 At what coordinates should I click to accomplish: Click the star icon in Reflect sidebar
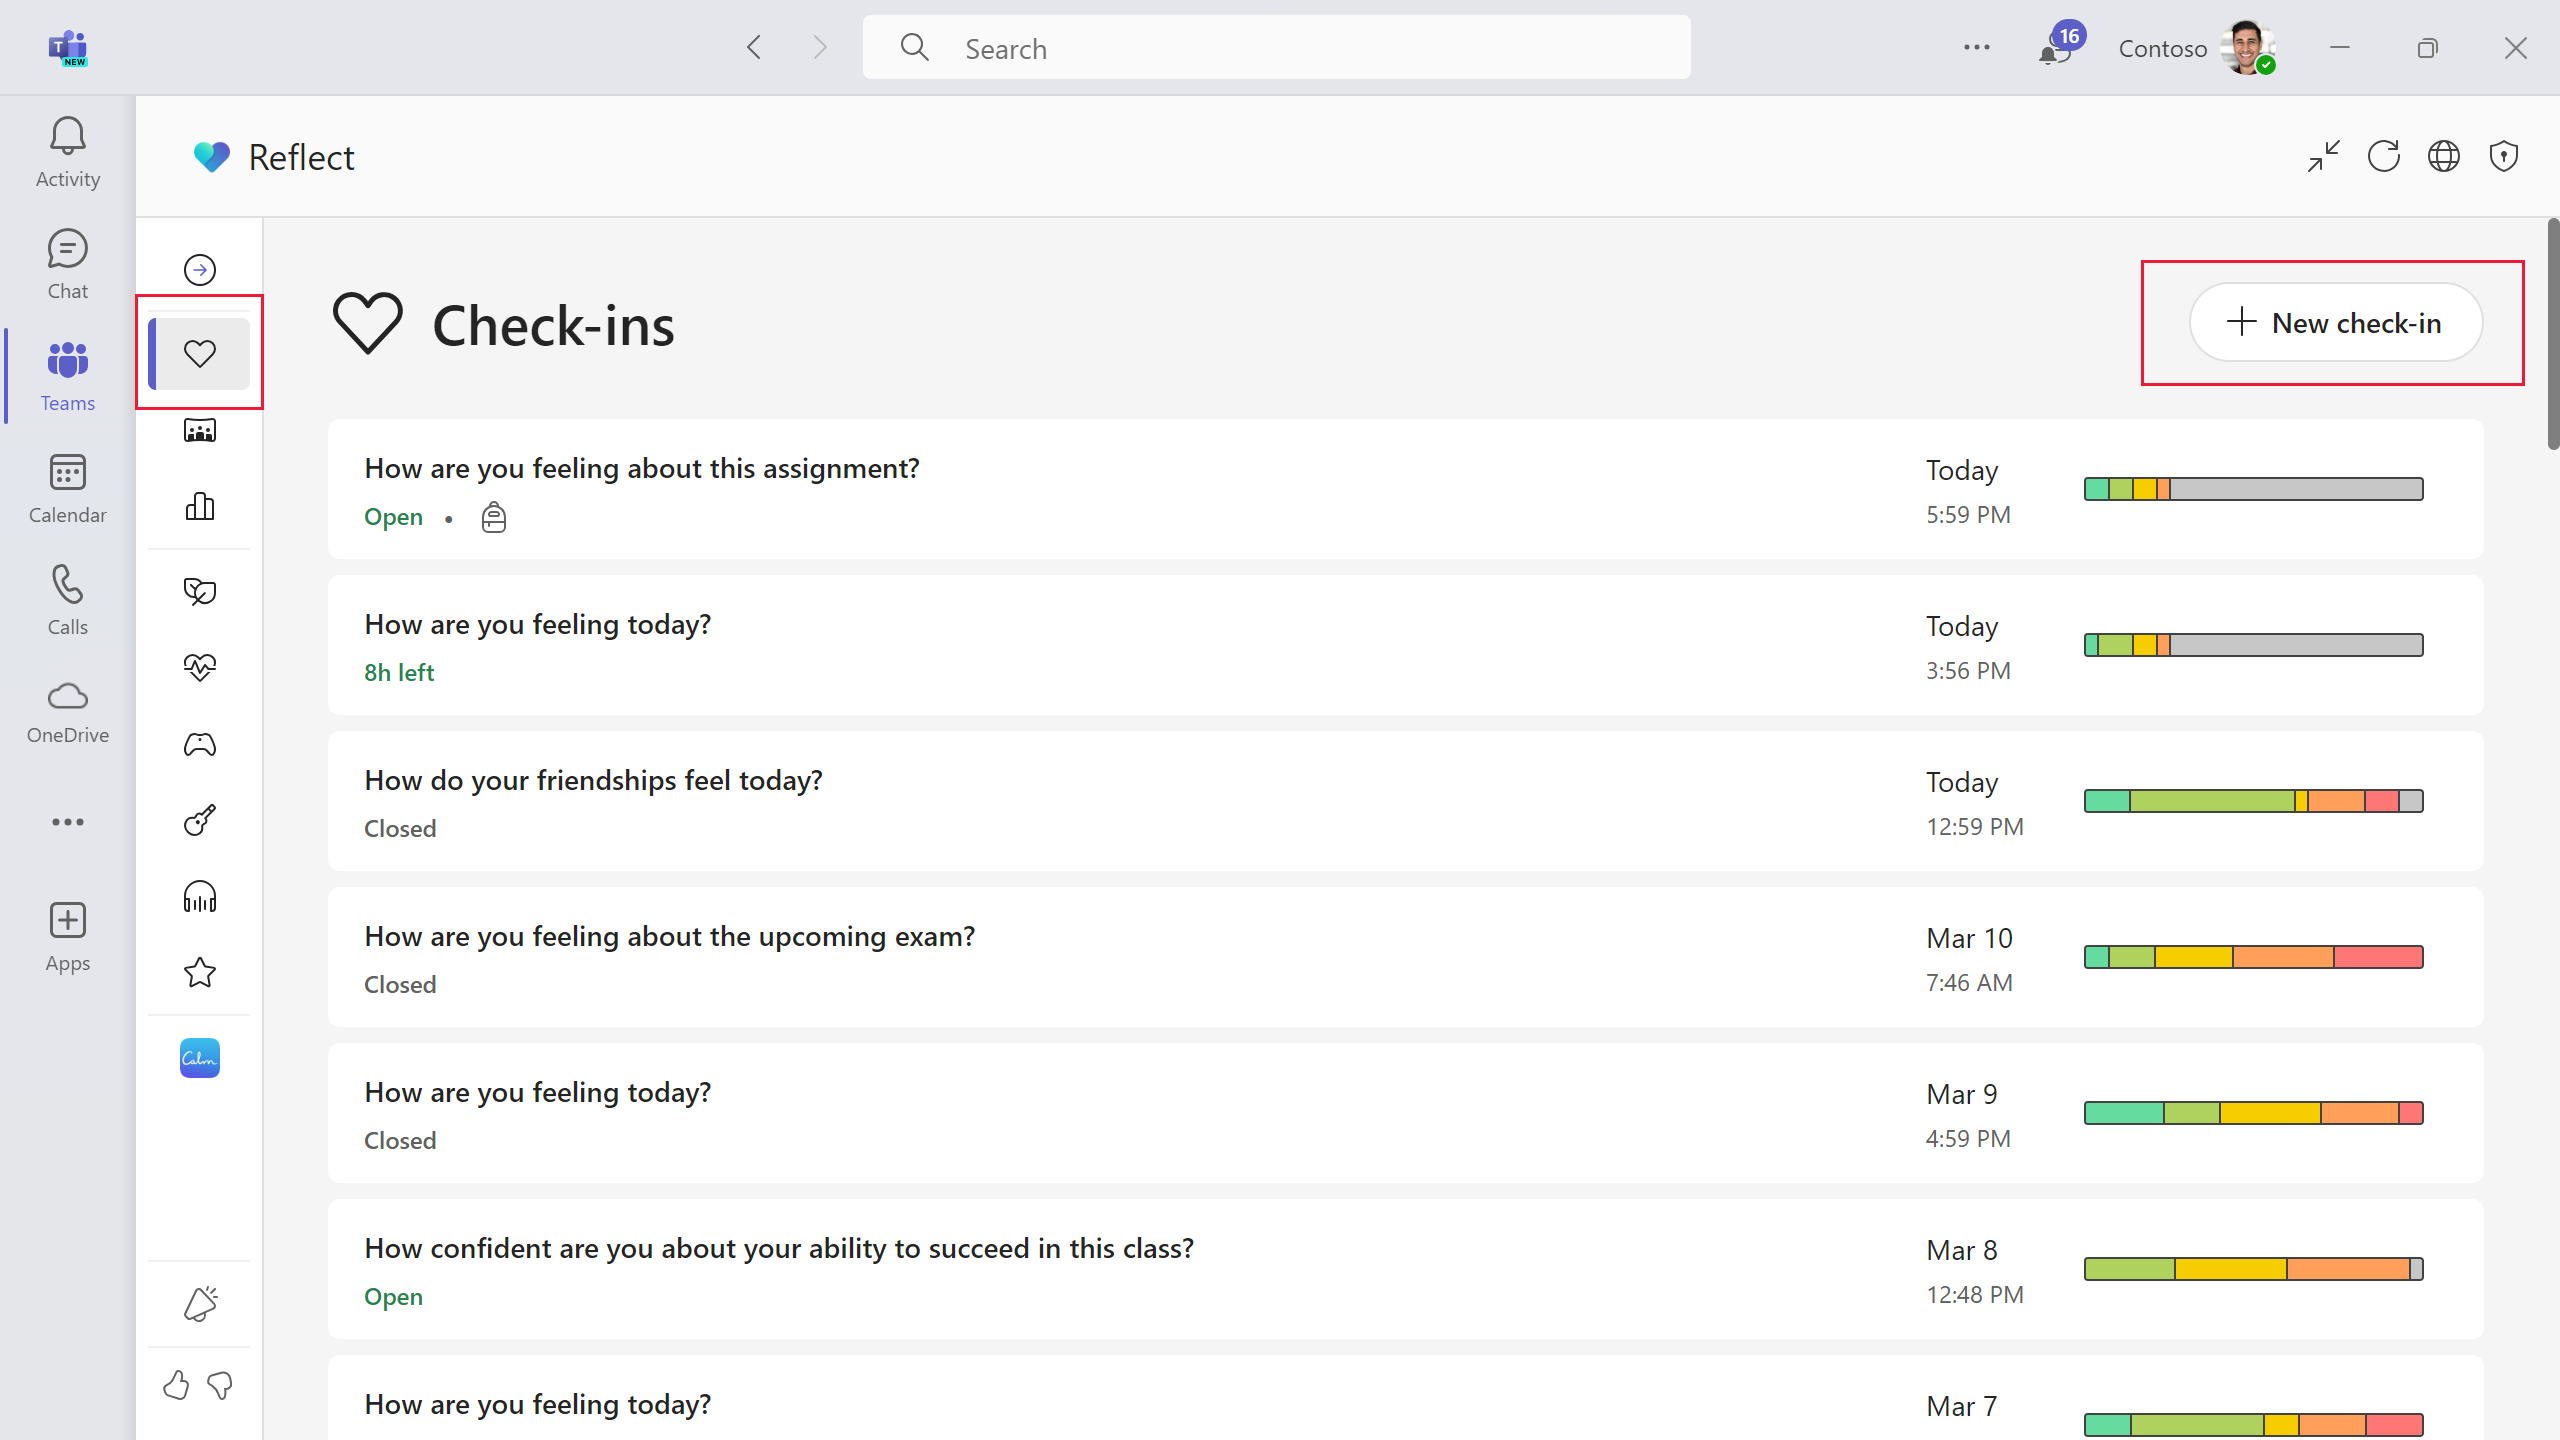coord(200,972)
